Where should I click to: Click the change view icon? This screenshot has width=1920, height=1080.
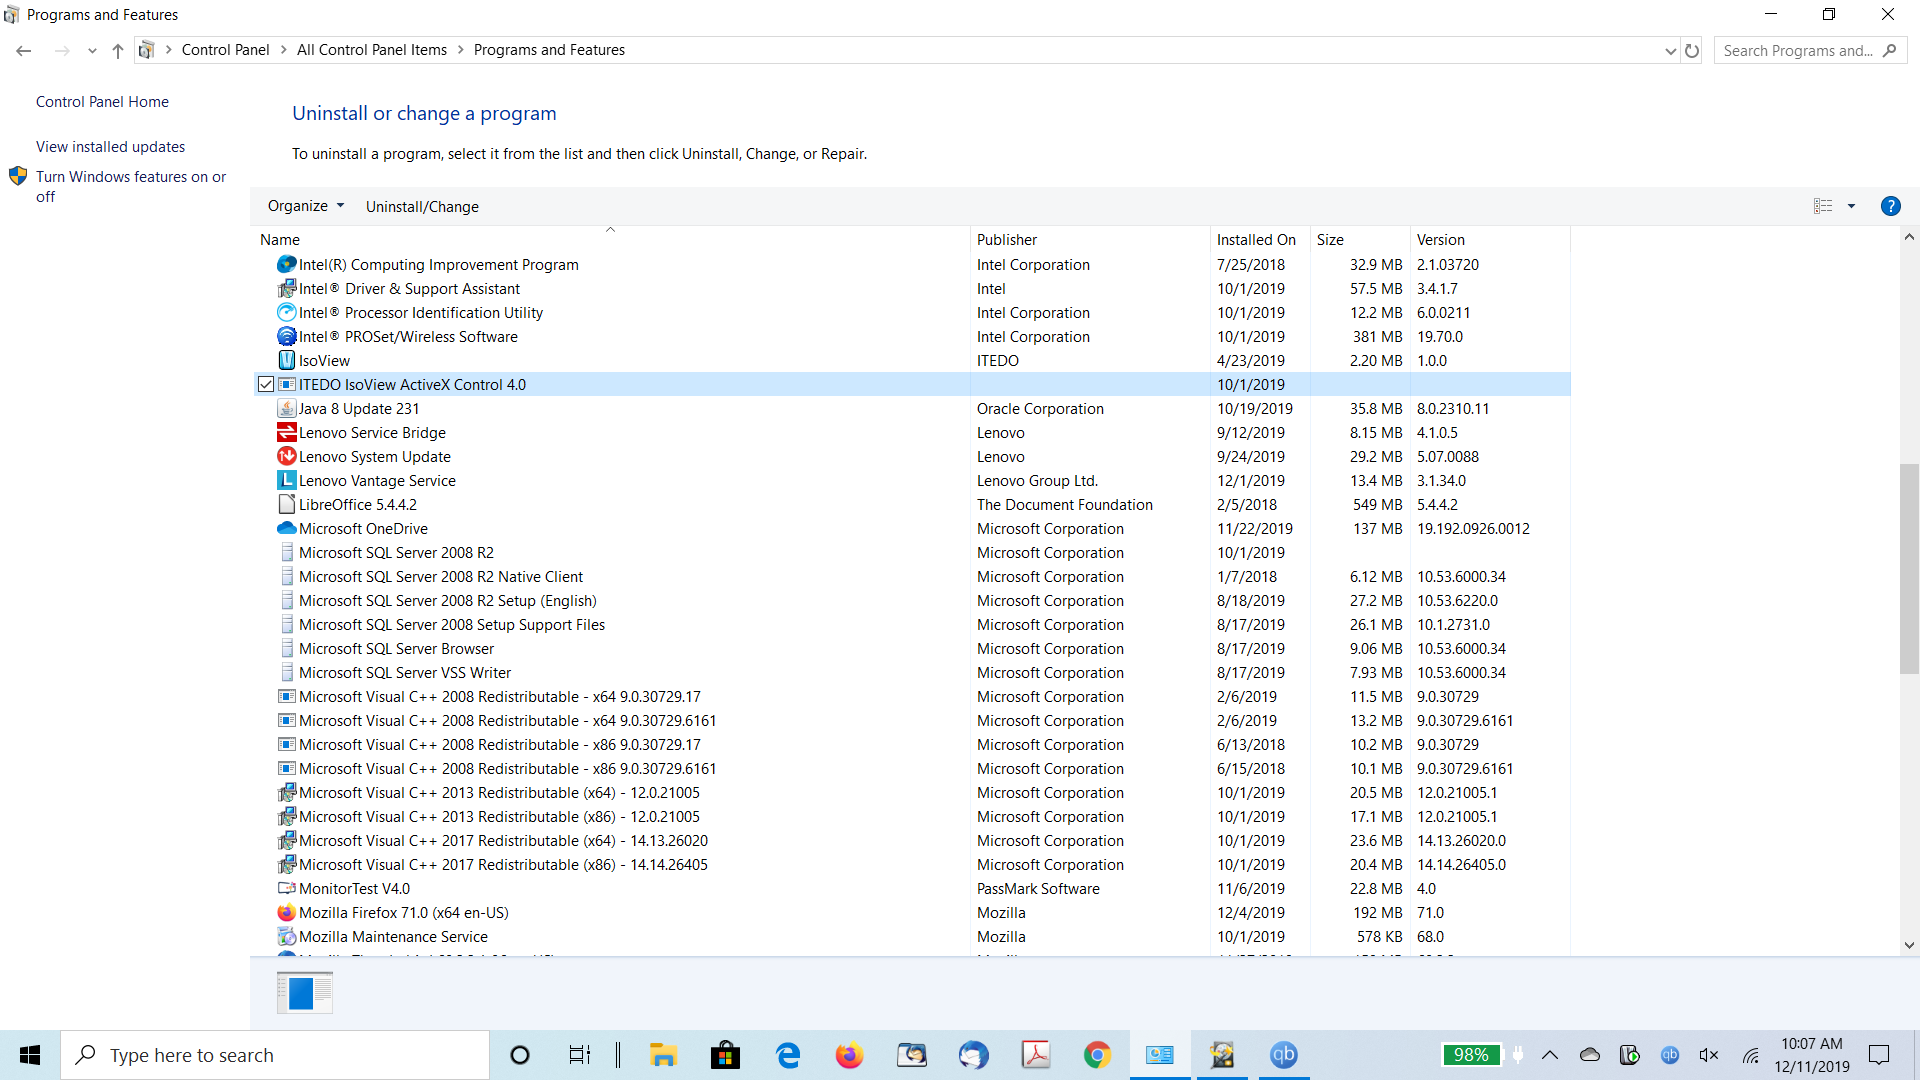1823,206
